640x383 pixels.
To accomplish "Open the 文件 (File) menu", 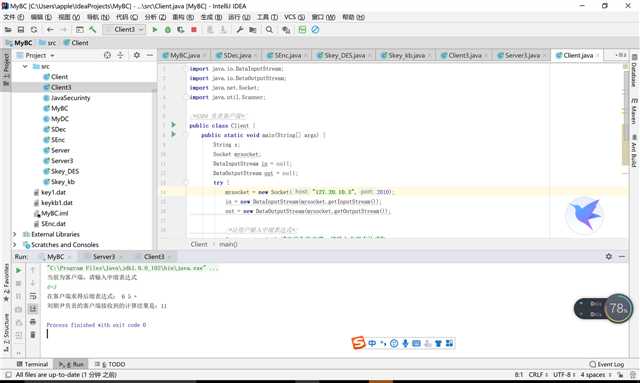I will coord(13,17).
